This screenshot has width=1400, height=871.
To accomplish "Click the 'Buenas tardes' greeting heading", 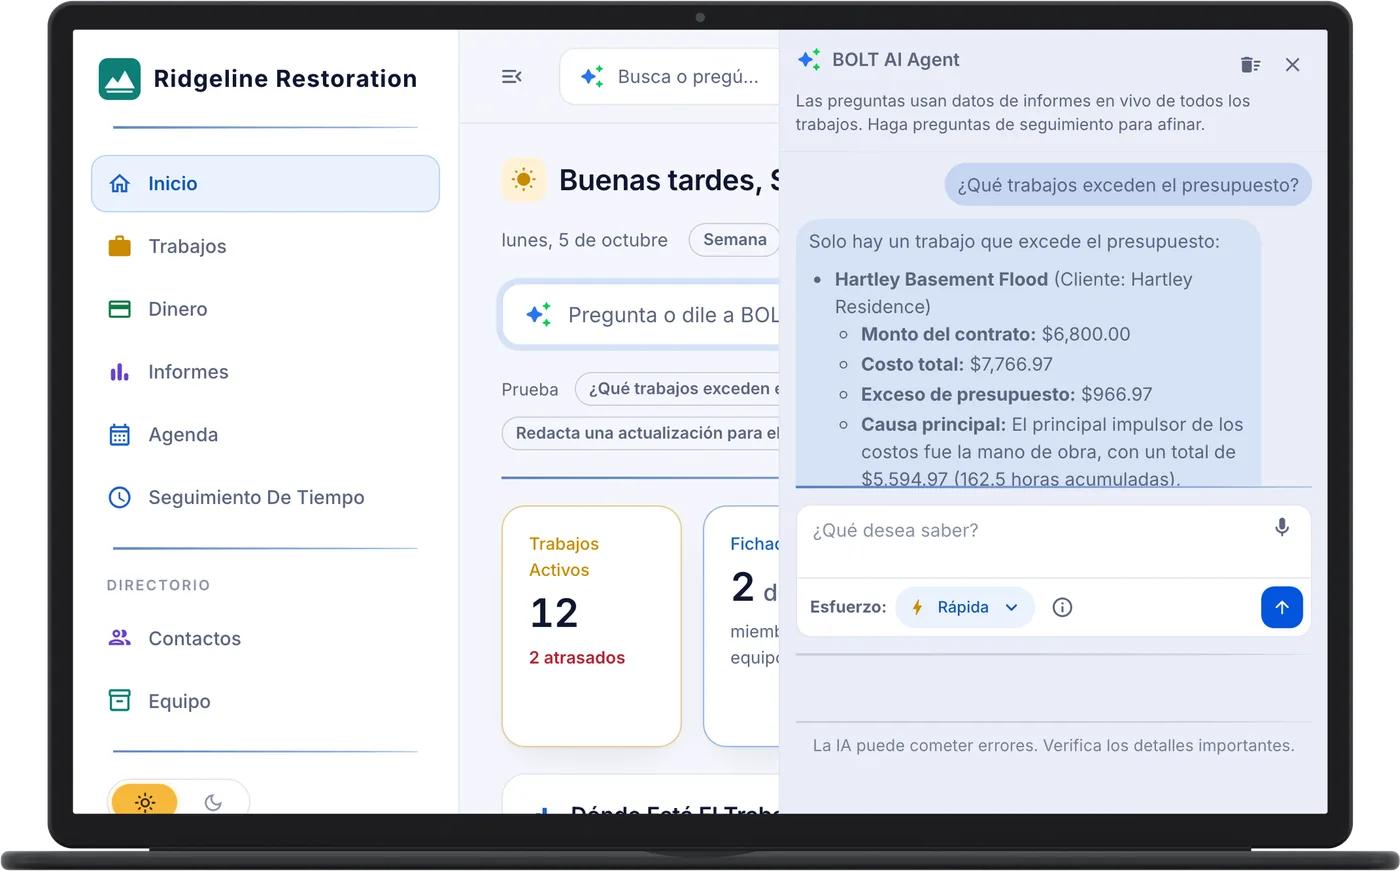I will (x=668, y=181).
